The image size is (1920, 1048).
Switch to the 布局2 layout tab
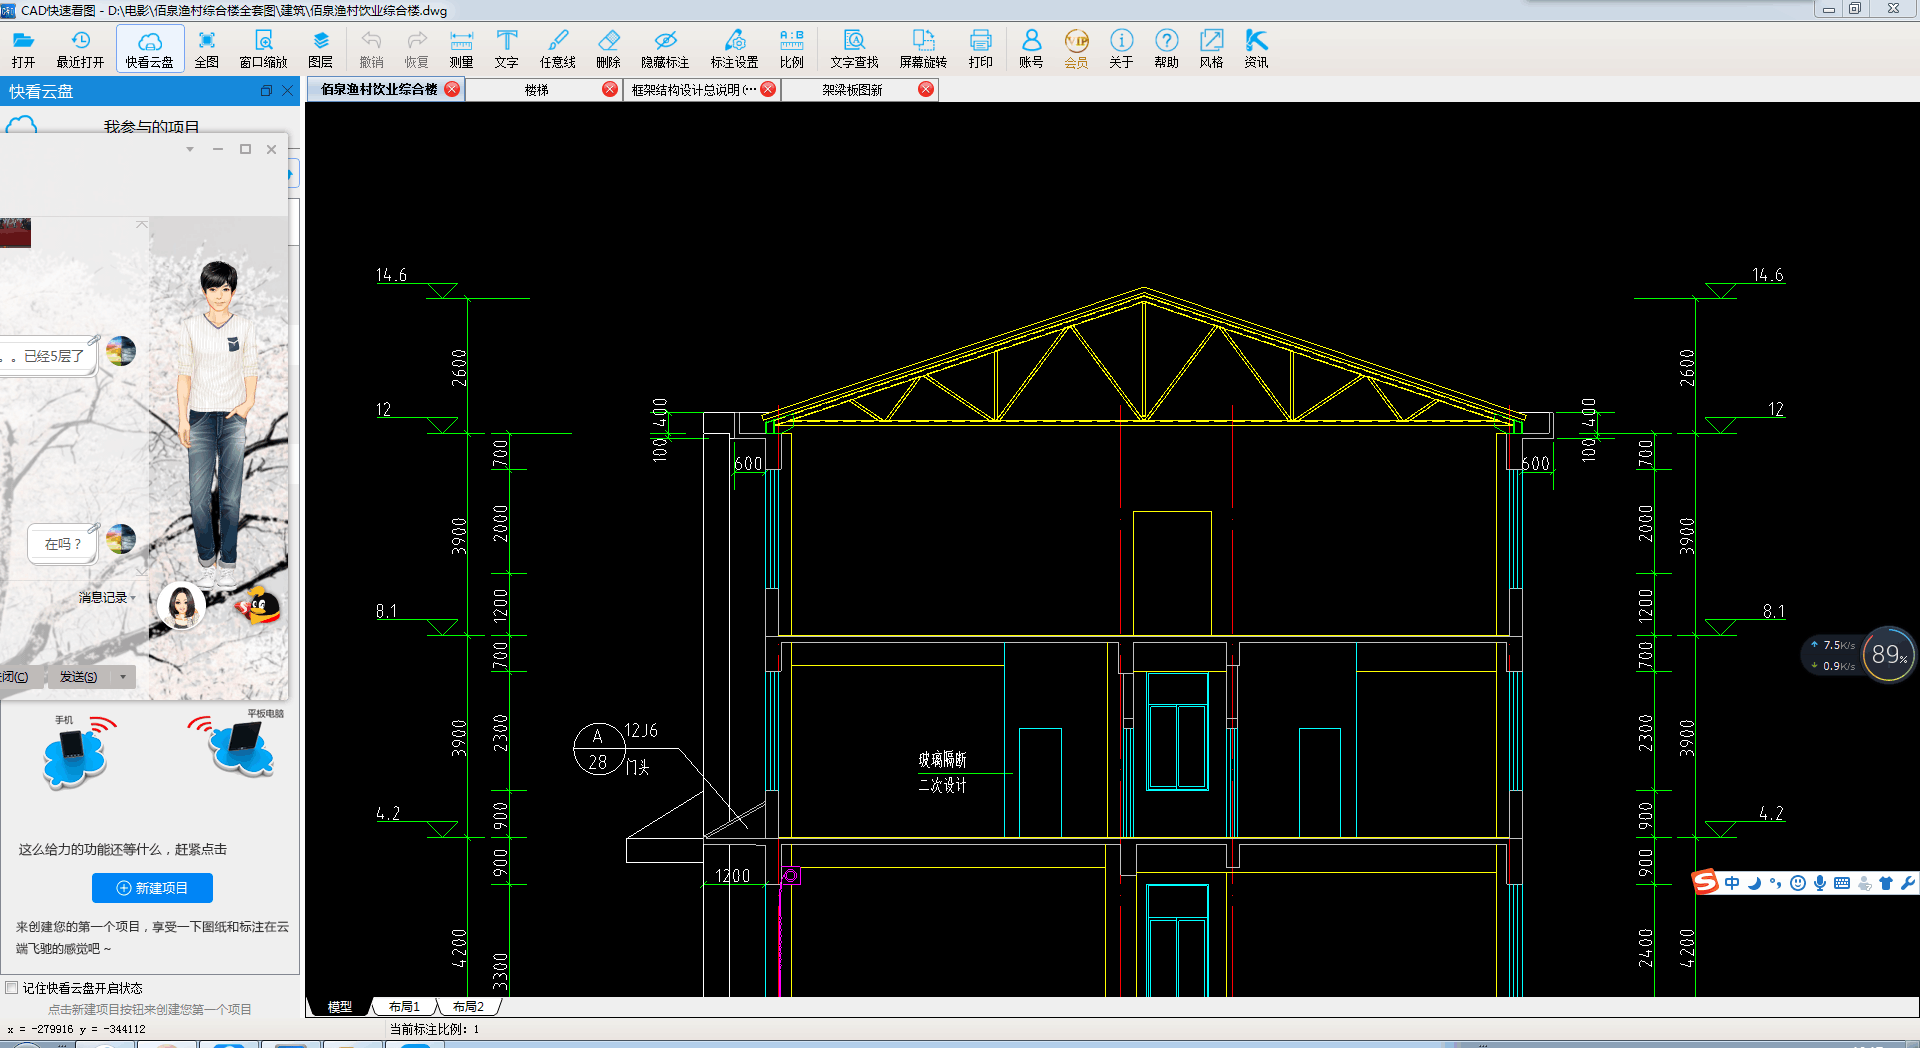(468, 1006)
